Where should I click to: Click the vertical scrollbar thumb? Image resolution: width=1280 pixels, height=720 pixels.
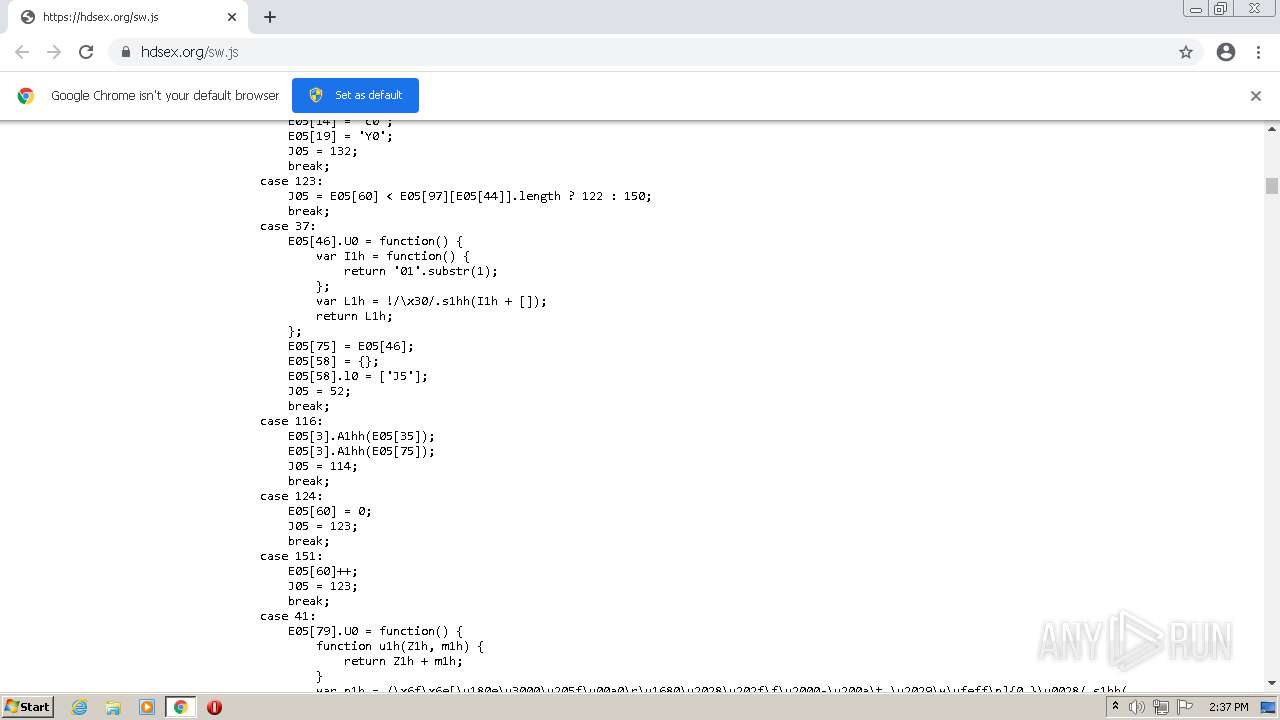pos(1272,186)
